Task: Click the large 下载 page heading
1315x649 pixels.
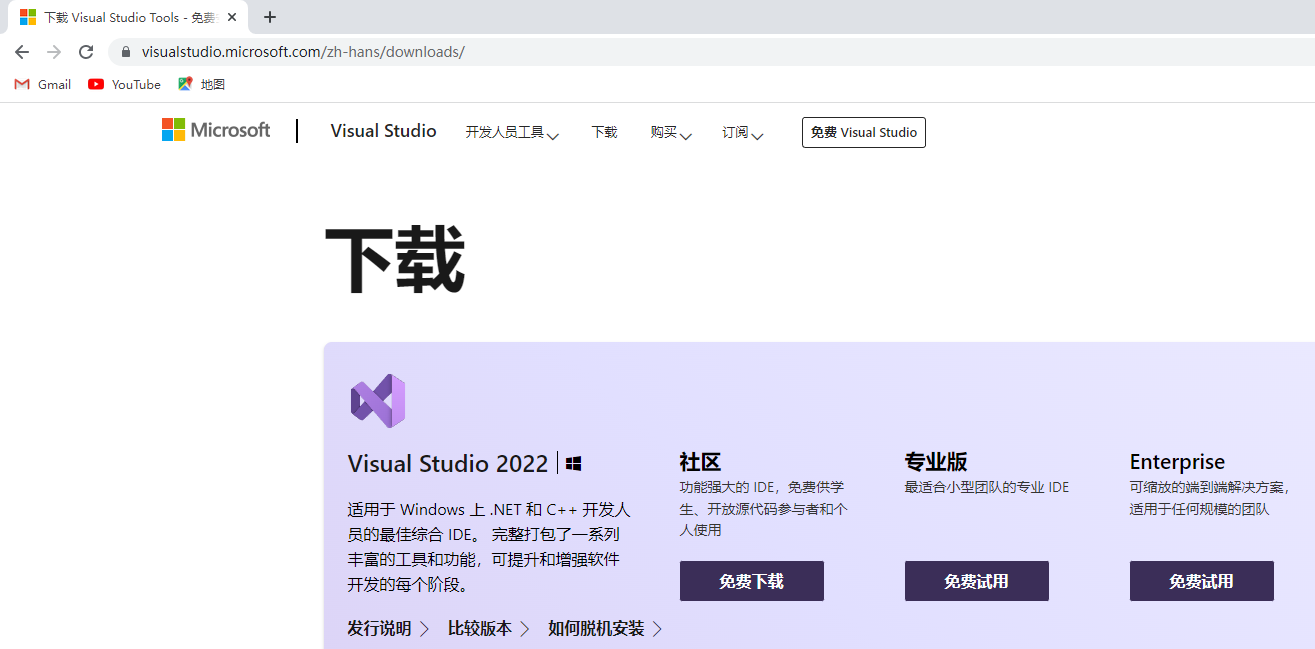Action: [x=395, y=259]
